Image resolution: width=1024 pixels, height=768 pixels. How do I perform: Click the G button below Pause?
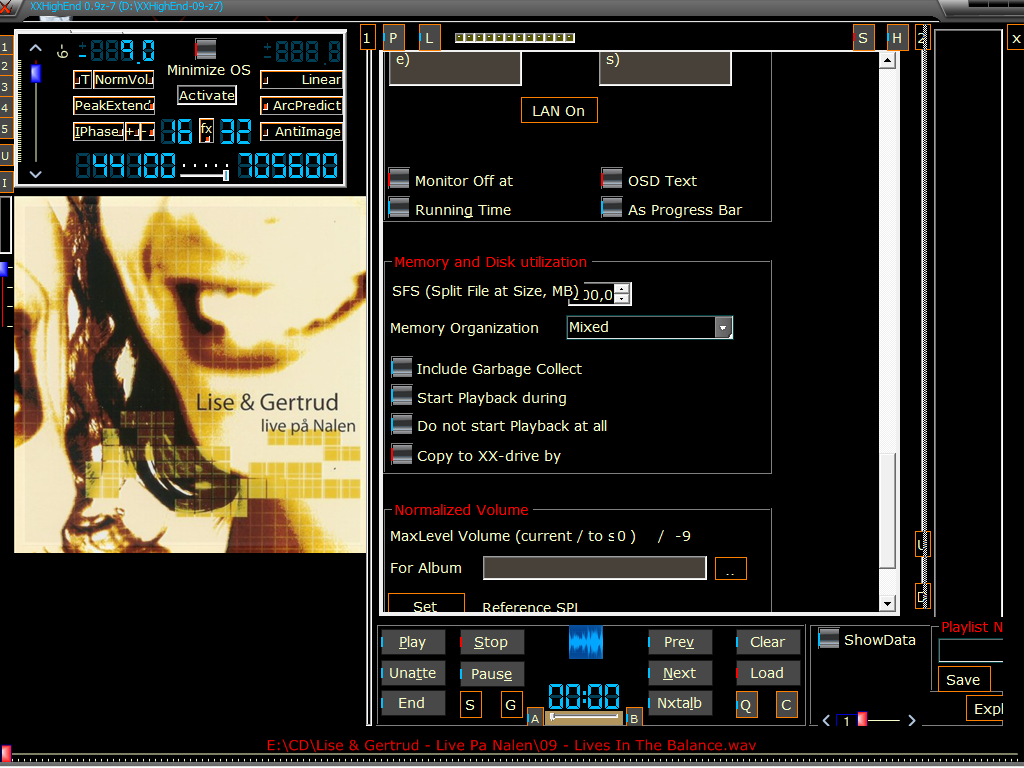(x=511, y=705)
